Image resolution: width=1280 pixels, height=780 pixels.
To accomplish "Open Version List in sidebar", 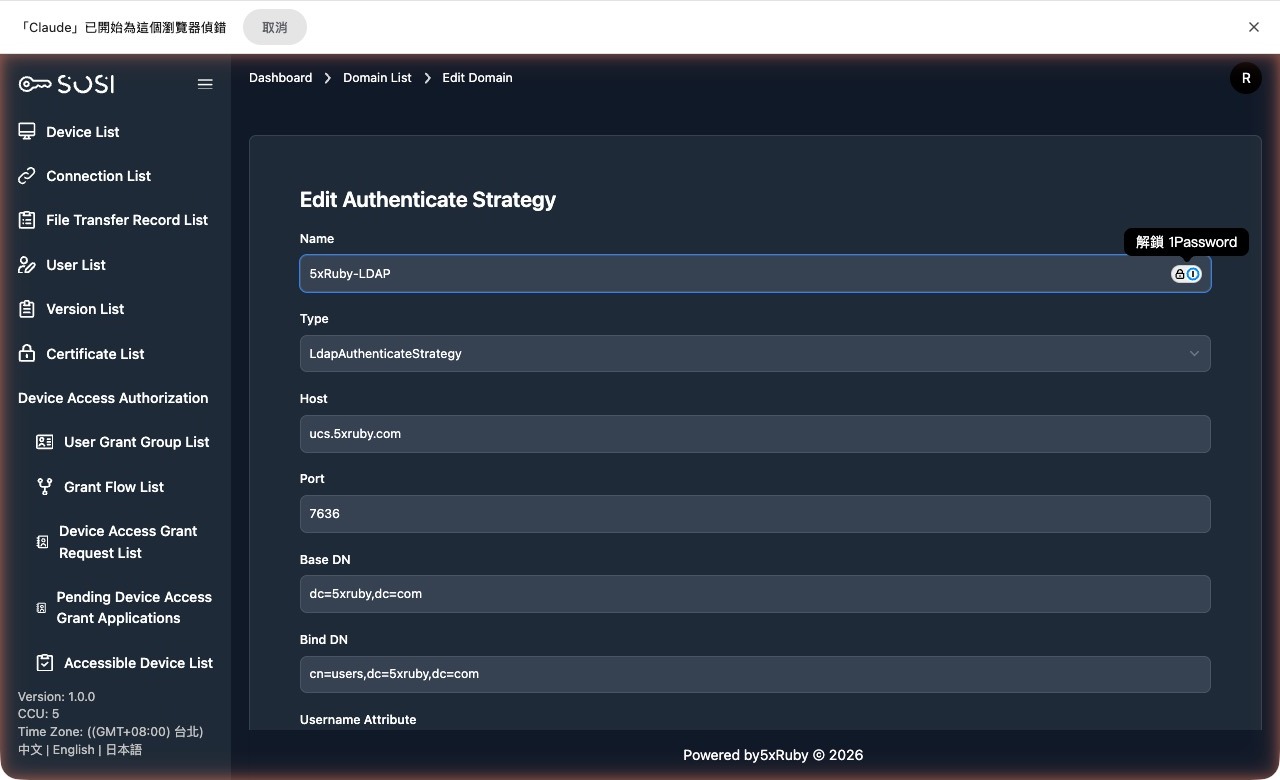I will pos(85,309).
